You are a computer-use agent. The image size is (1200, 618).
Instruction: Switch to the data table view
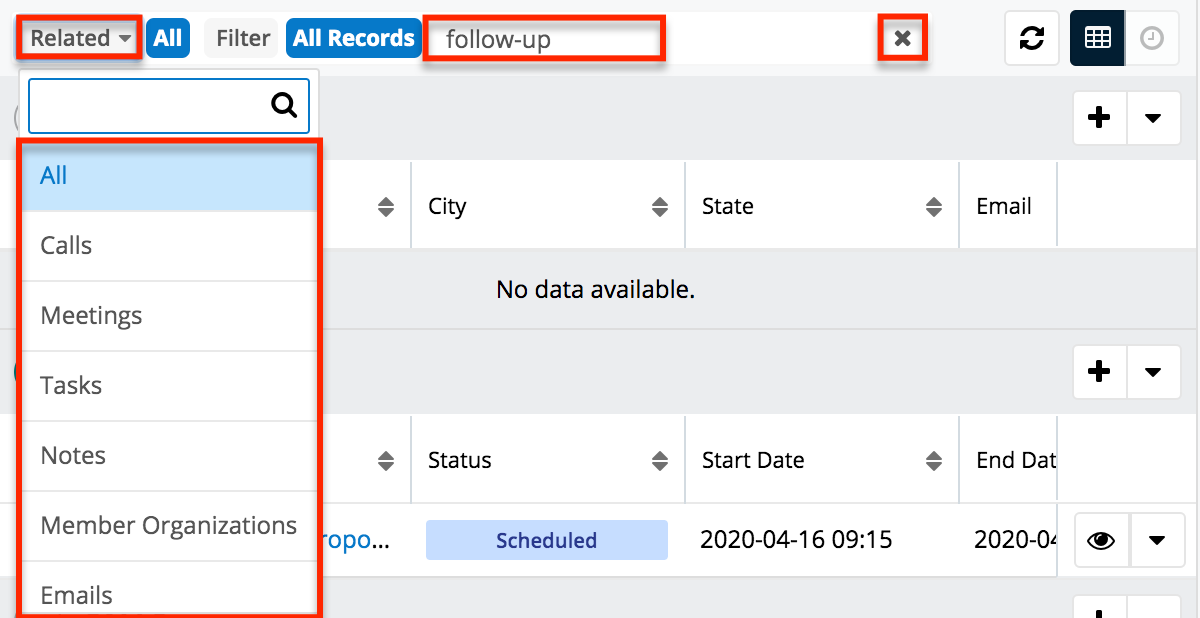pos(1096,37)
